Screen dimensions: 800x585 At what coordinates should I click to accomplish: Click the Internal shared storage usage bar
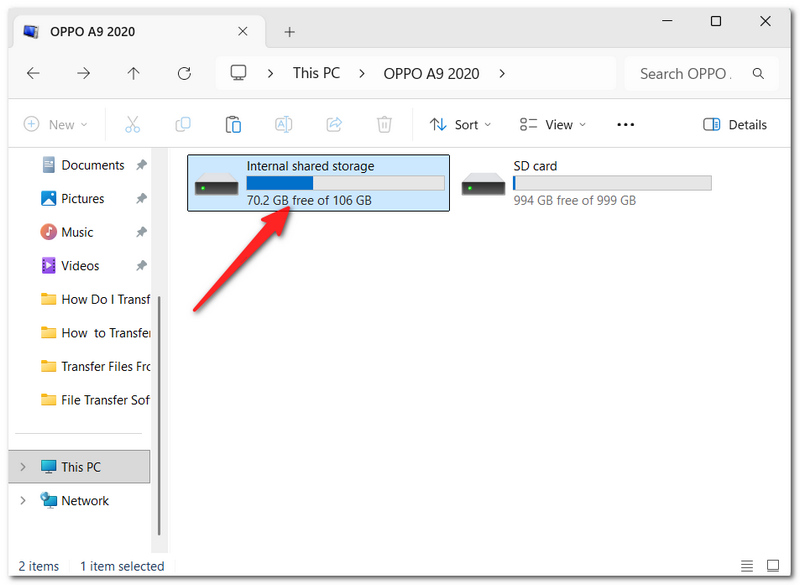345,183
